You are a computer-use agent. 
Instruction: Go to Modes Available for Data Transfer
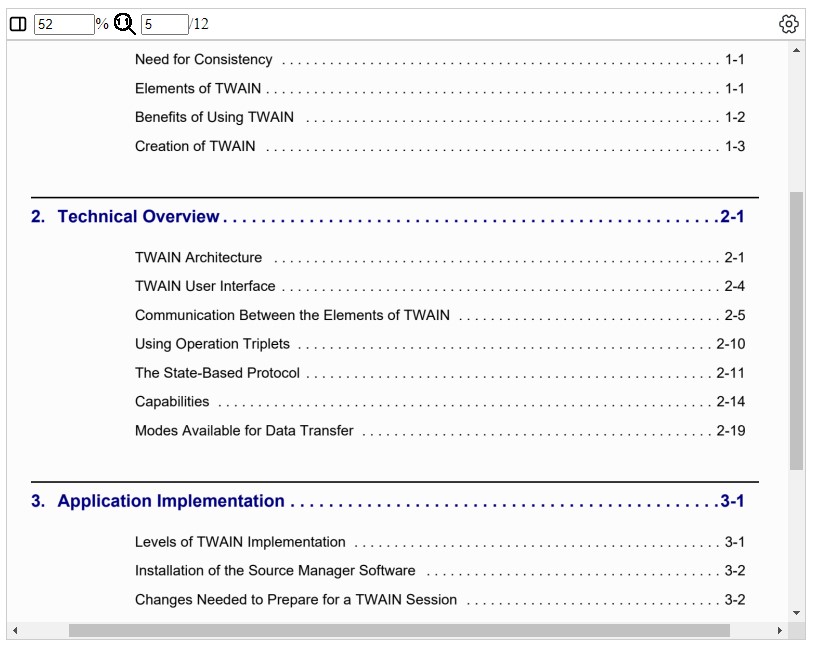click(244, 432)
